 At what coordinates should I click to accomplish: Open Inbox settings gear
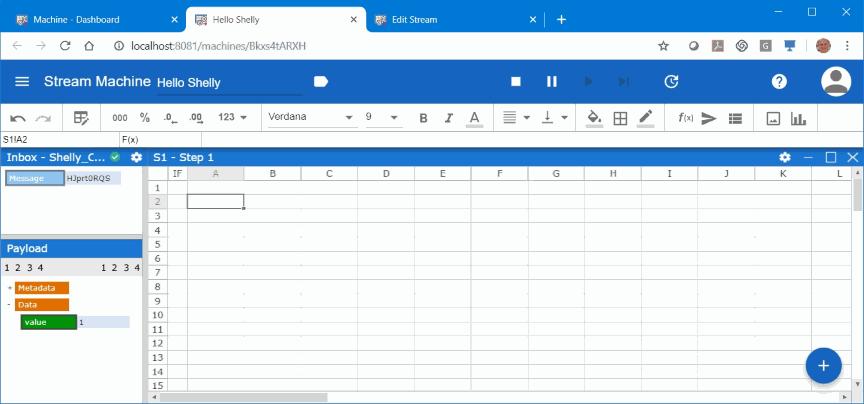tap(136, 158)
